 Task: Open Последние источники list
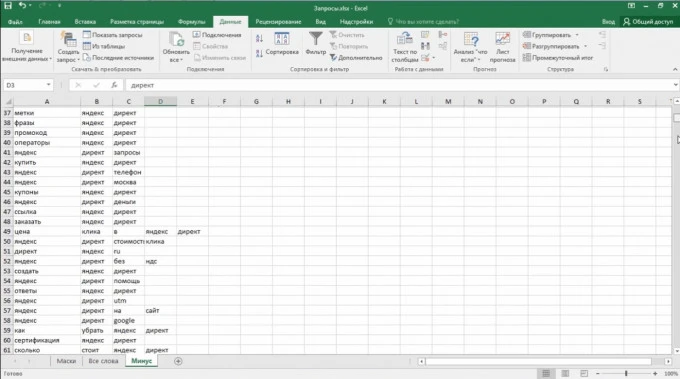(x=118, y=57)
